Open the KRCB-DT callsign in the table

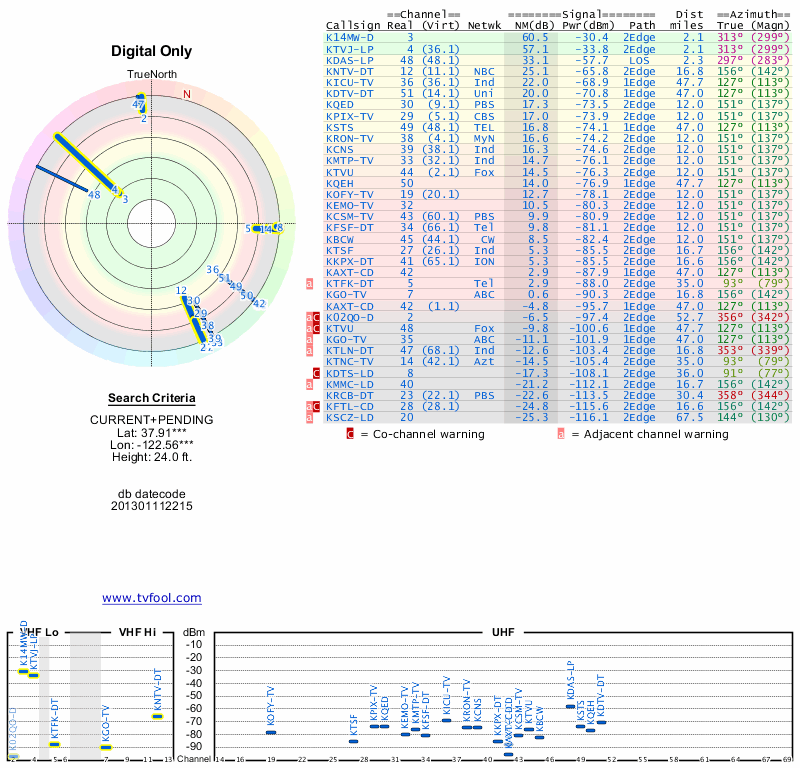click(350, 395)
